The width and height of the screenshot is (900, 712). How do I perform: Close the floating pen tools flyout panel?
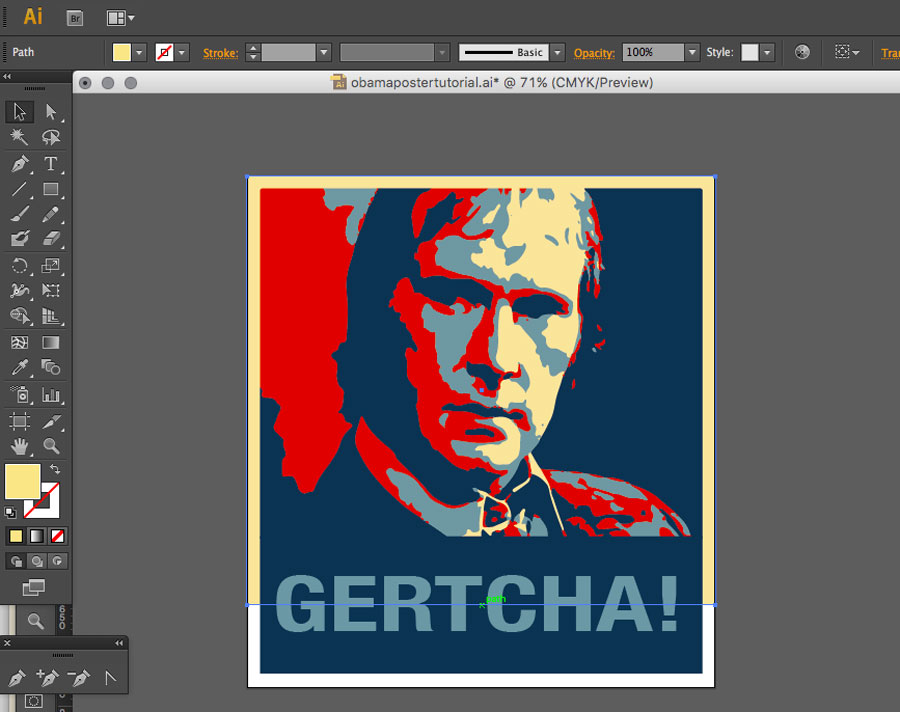point(7,643)
